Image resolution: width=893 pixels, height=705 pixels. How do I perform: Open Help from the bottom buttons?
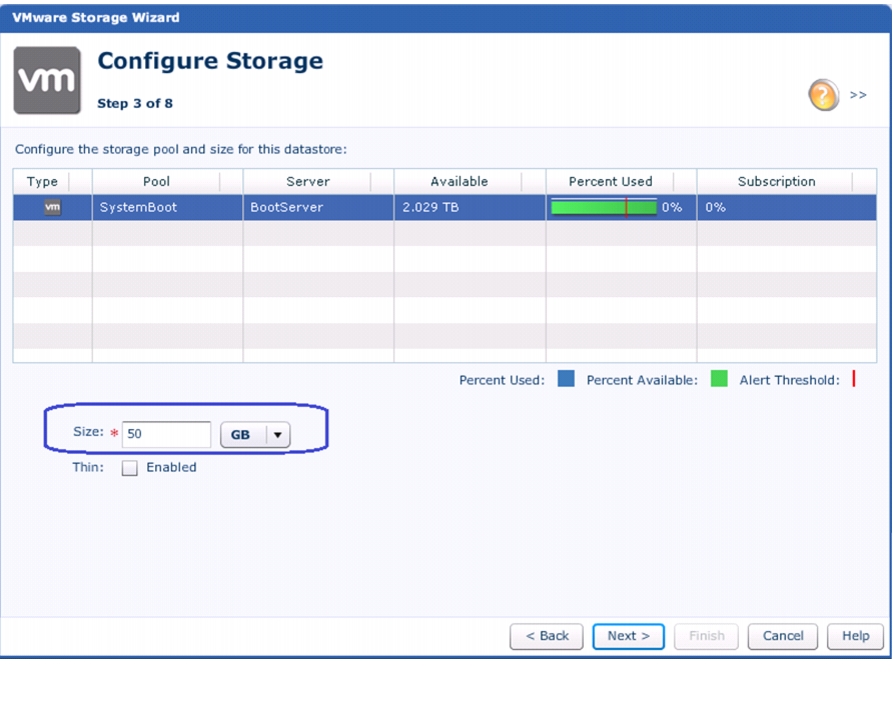coord(855,636)
